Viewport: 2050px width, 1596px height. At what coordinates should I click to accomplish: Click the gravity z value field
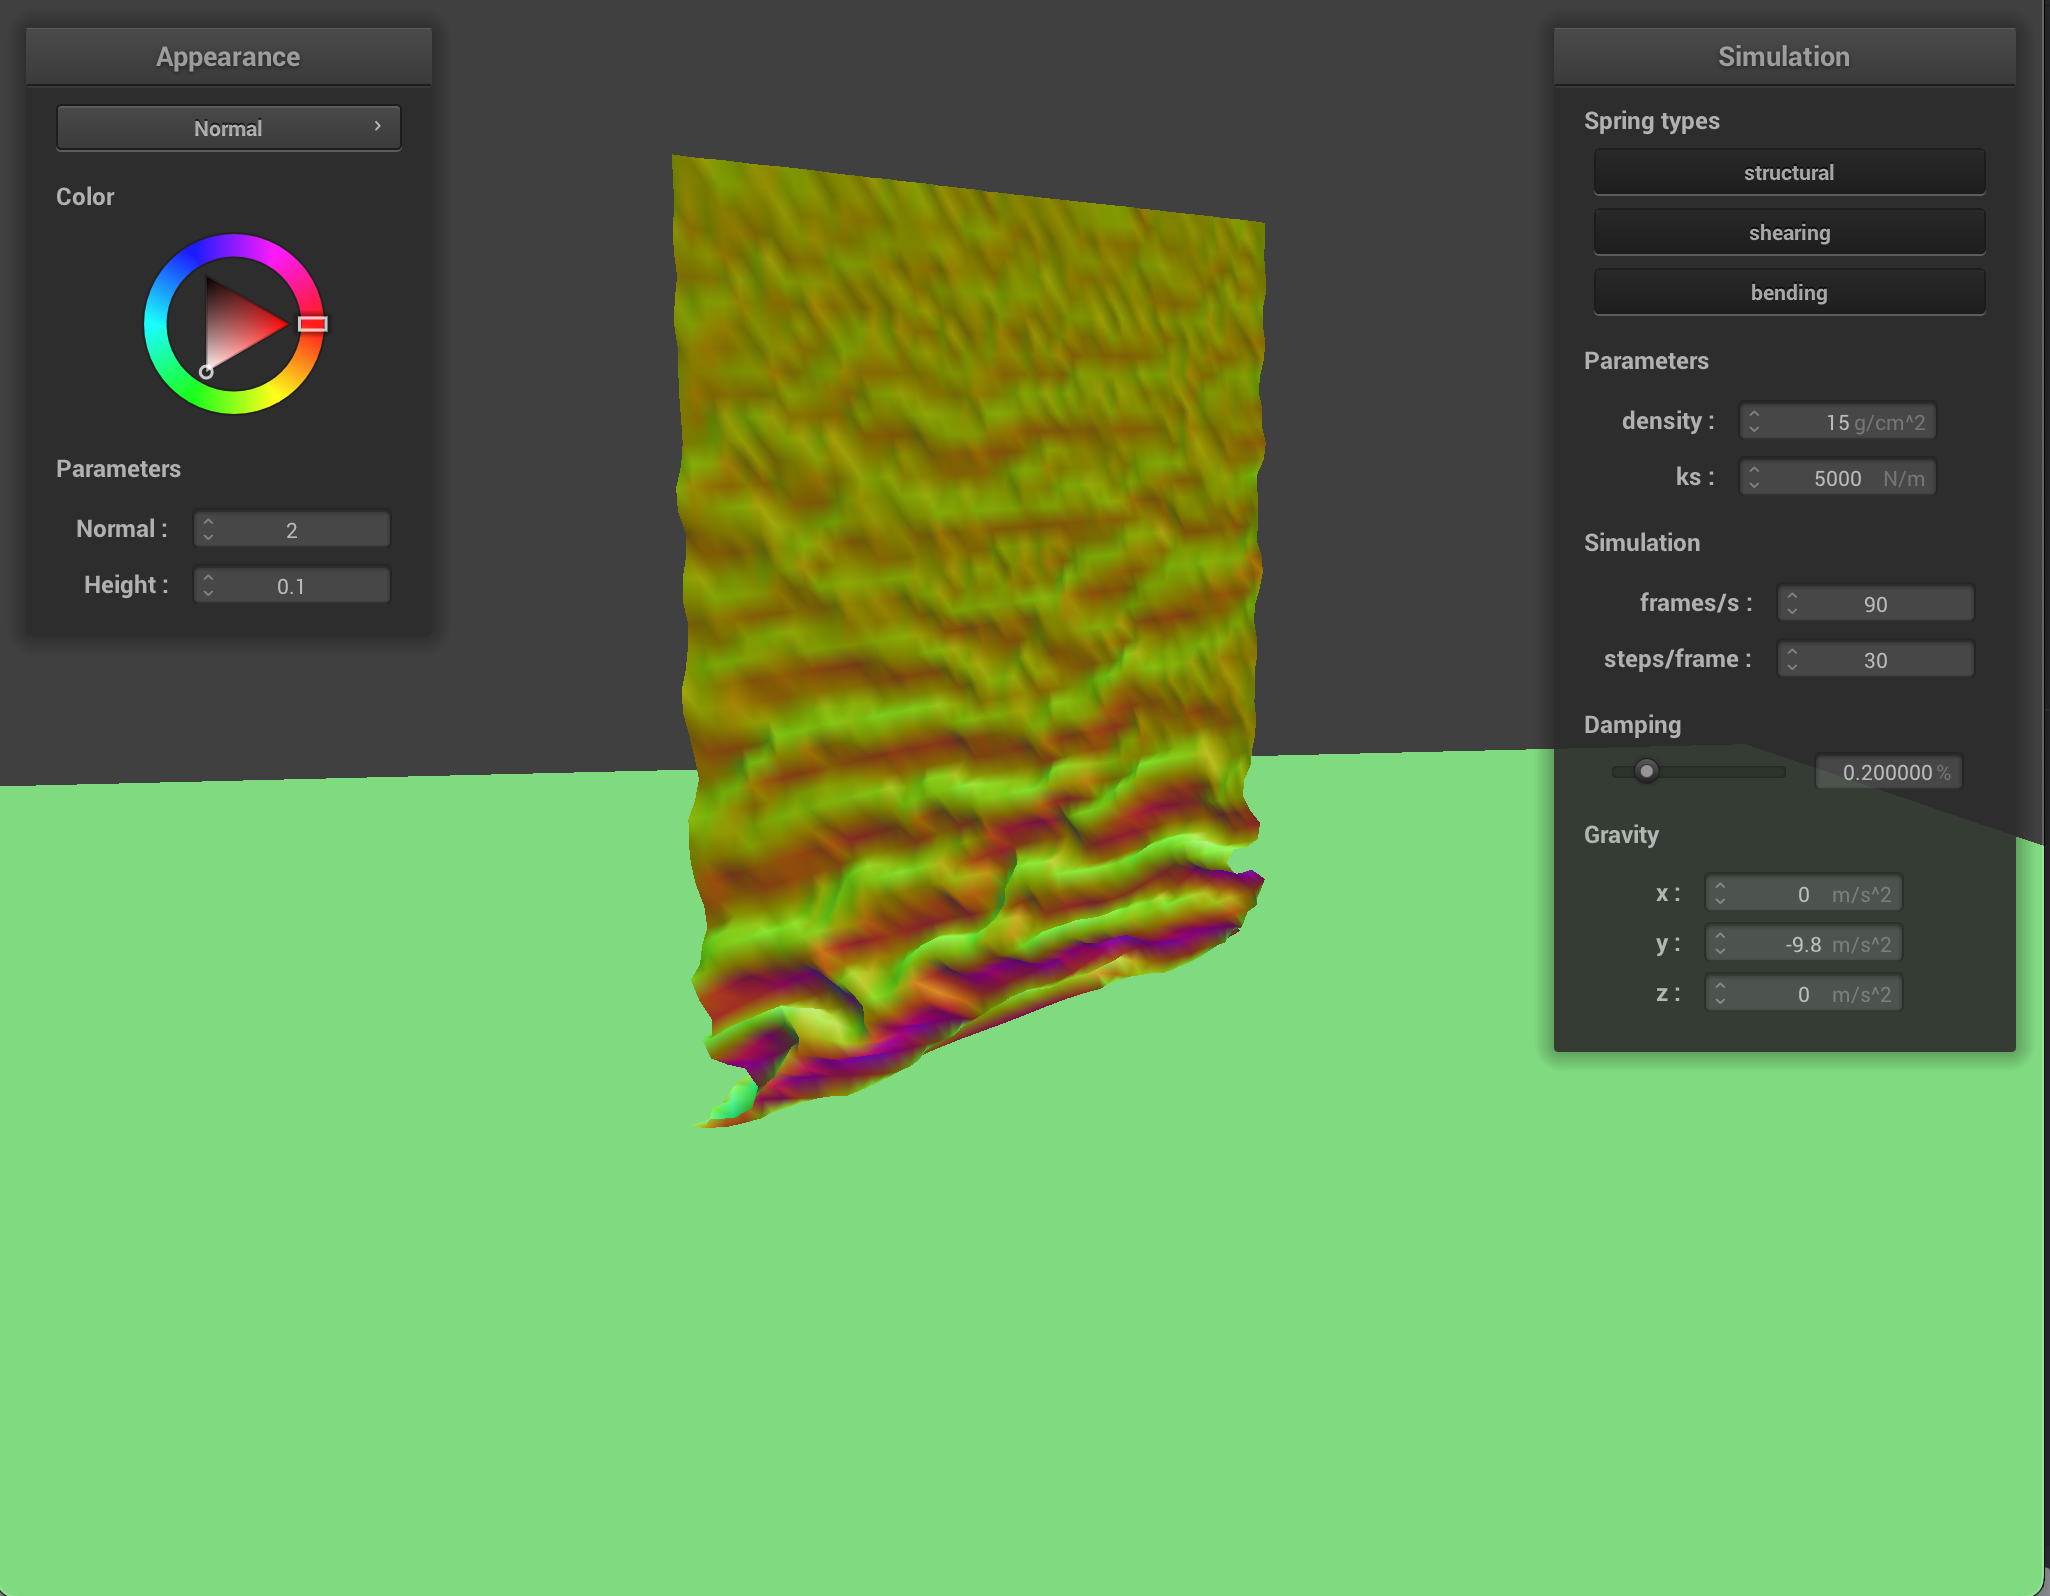point(1804,993)
